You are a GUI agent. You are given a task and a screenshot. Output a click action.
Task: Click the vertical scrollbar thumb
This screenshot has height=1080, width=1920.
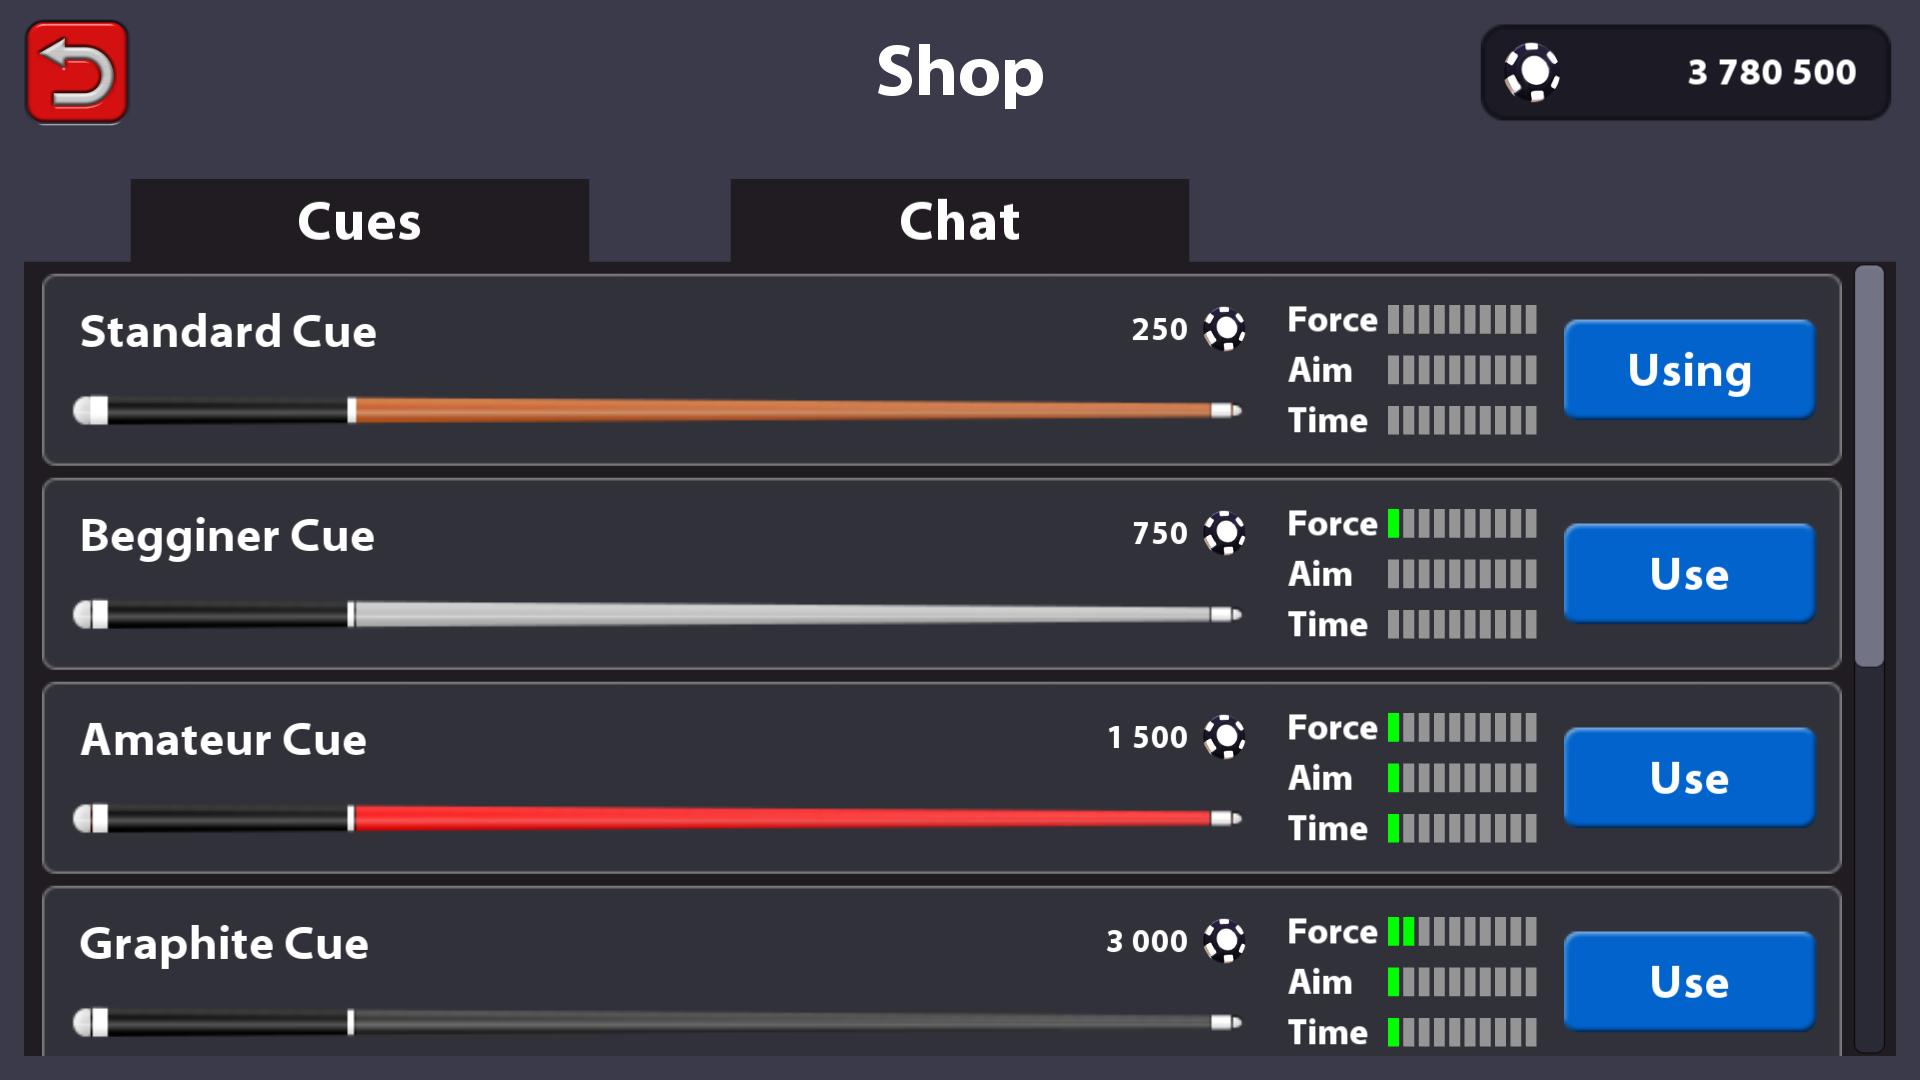[1868, 466]
